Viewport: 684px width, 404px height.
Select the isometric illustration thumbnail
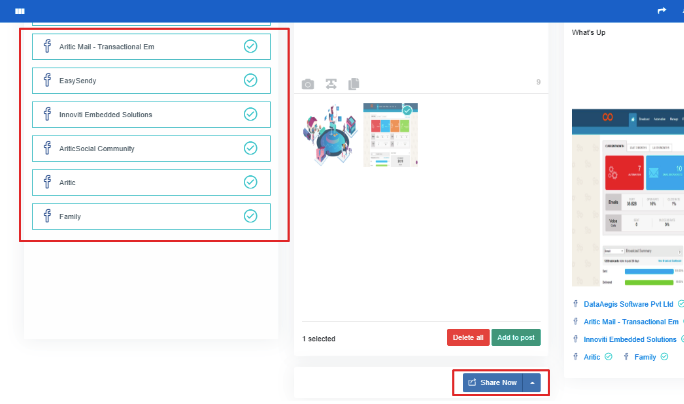point(330,135)
